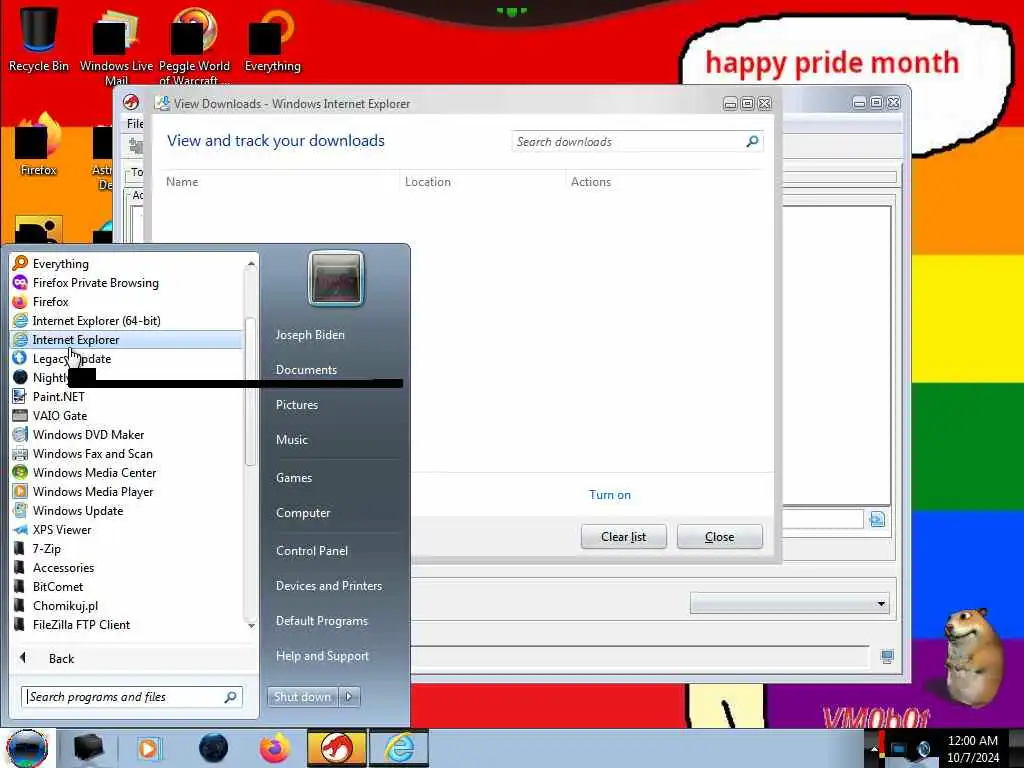Open the dropdown in the background window
Viewport: 1024px width, 768px height.
pos(790,603)
